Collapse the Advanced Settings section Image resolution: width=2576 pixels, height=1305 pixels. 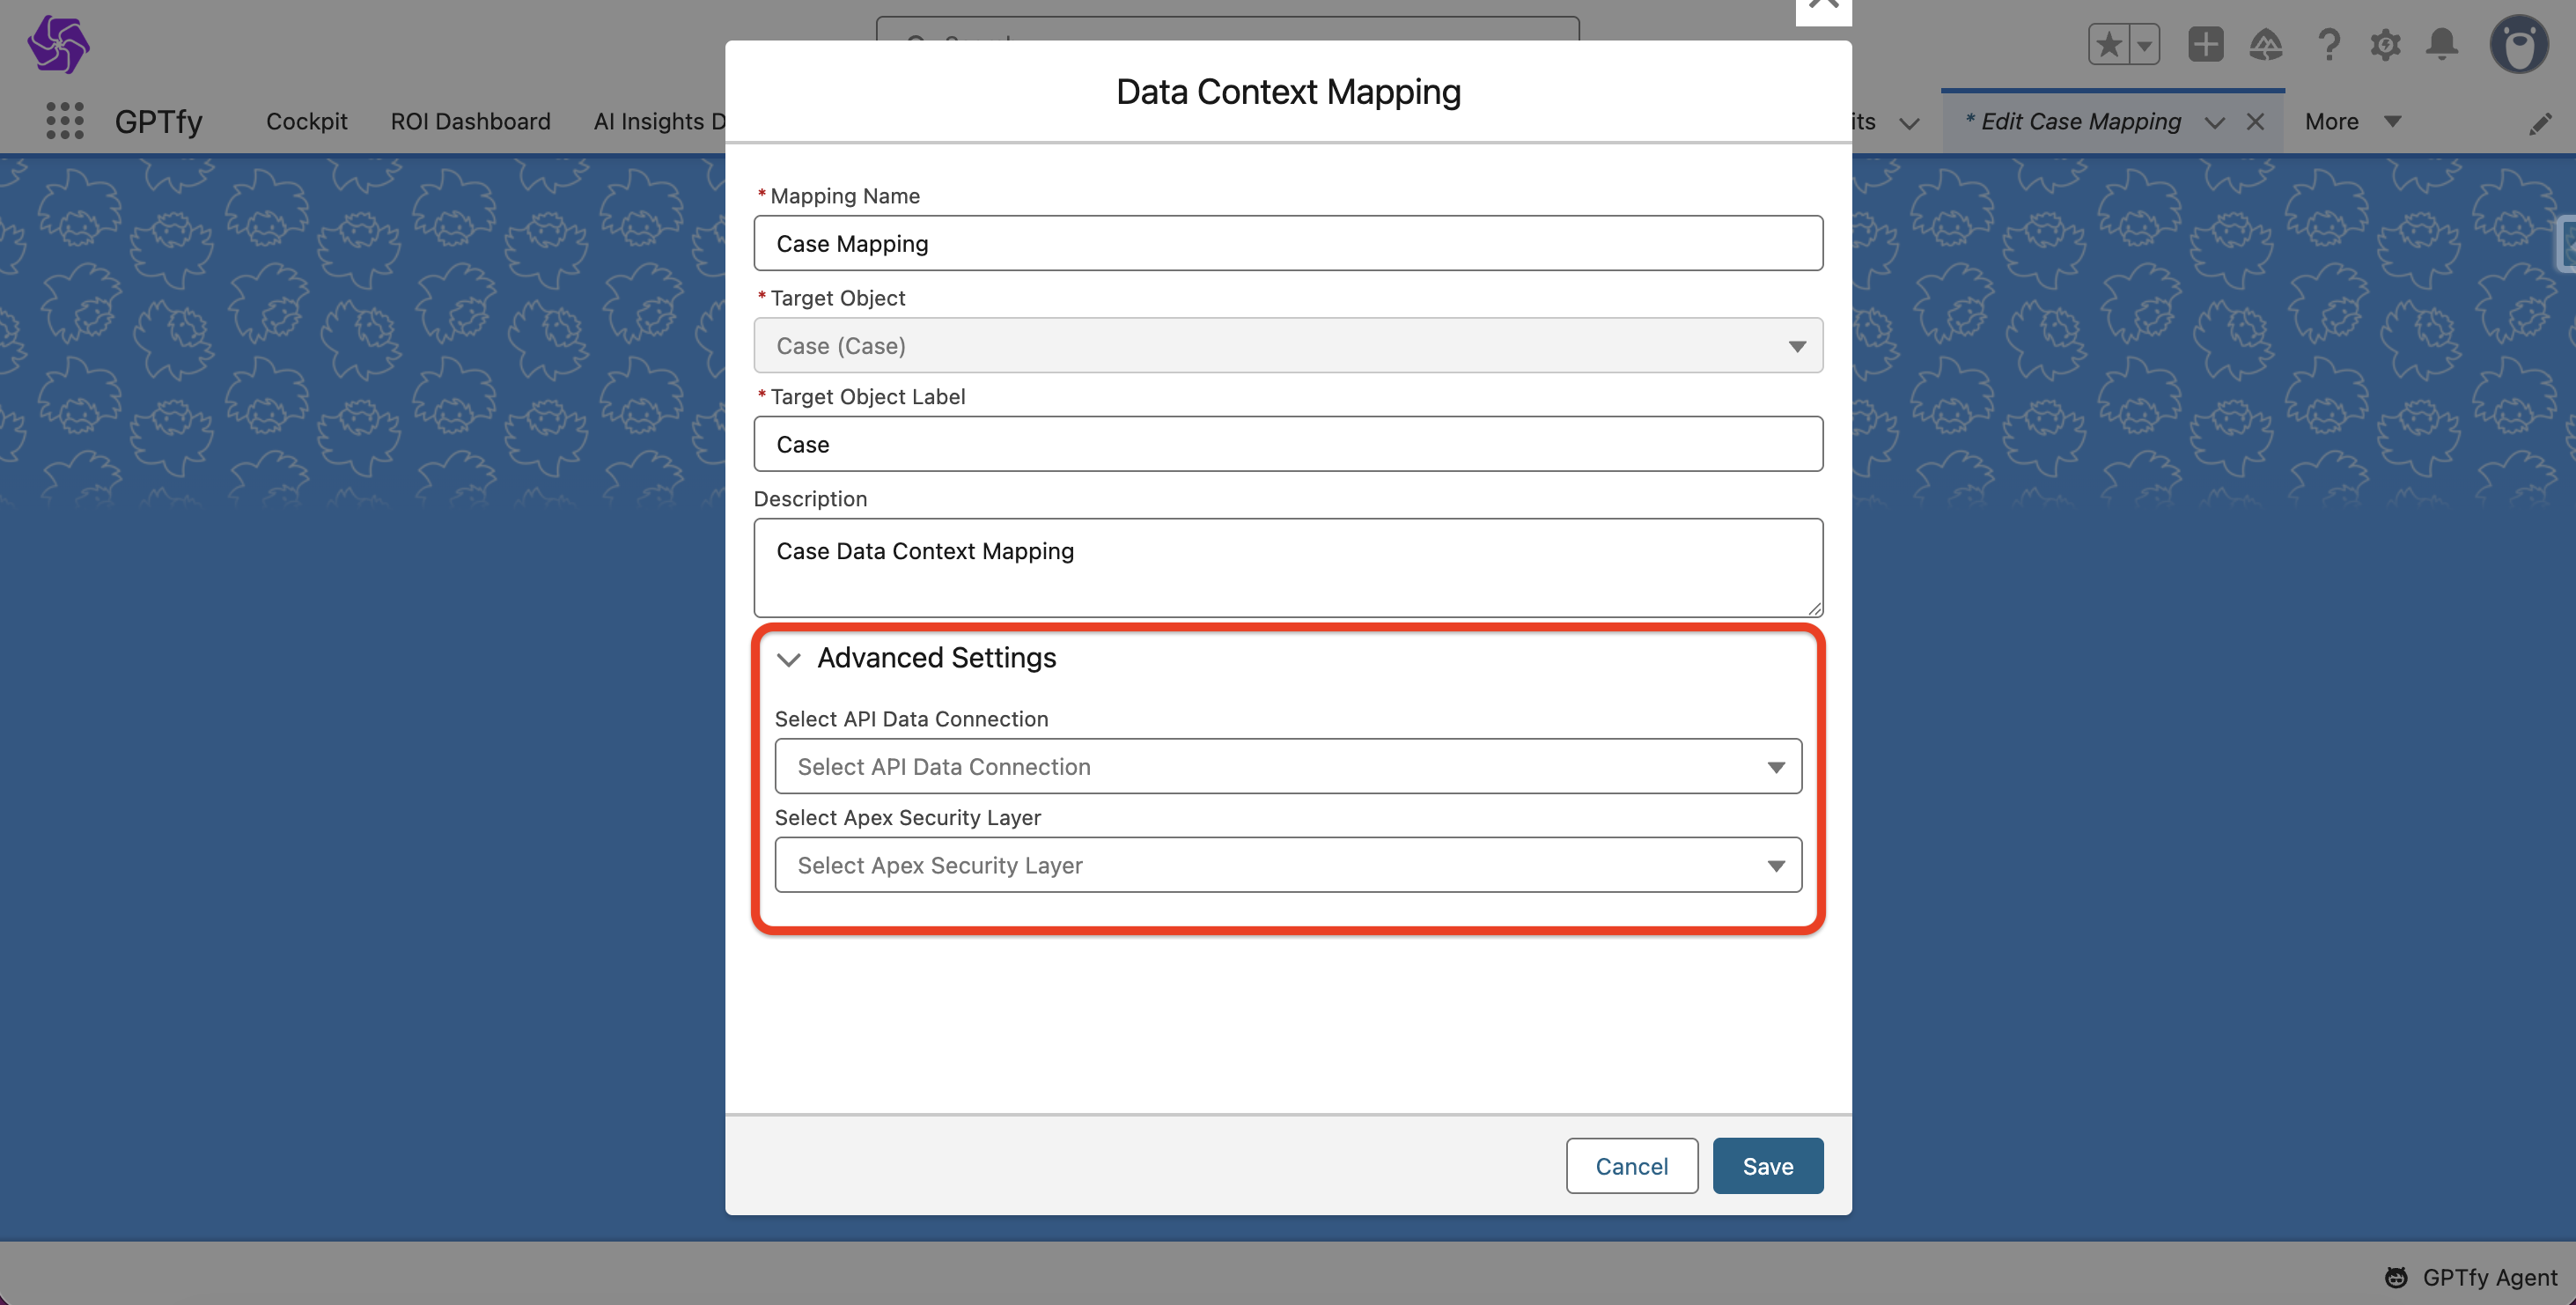point(789,659)
